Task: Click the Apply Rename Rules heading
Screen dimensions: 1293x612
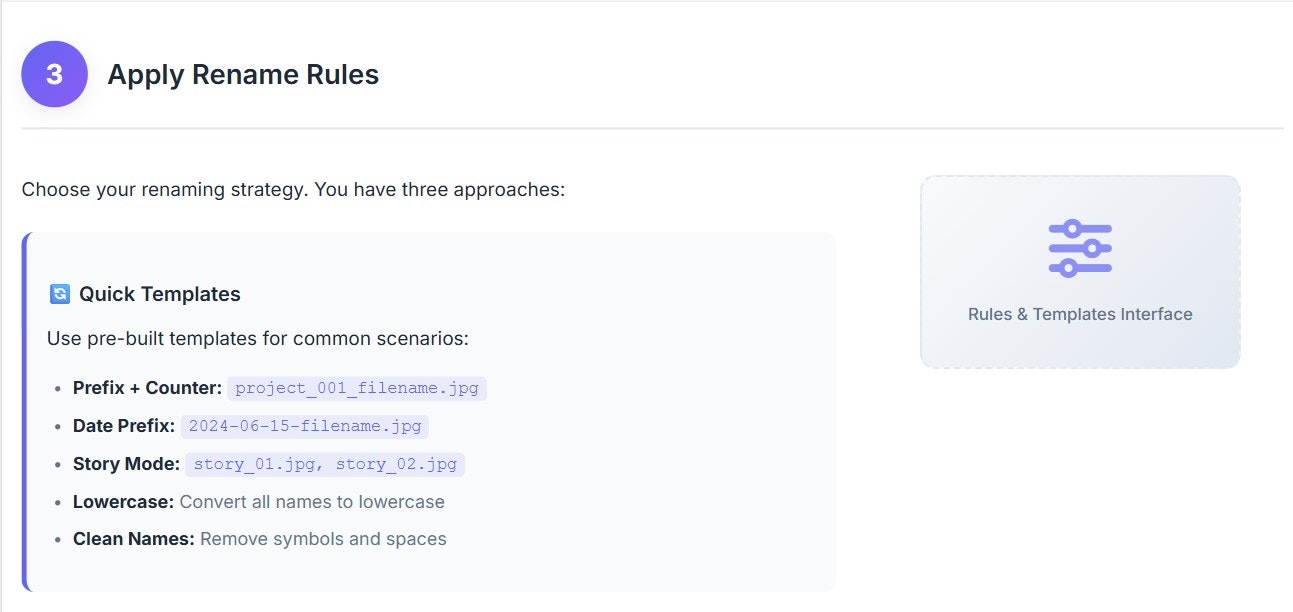Action: click(243, 75)
